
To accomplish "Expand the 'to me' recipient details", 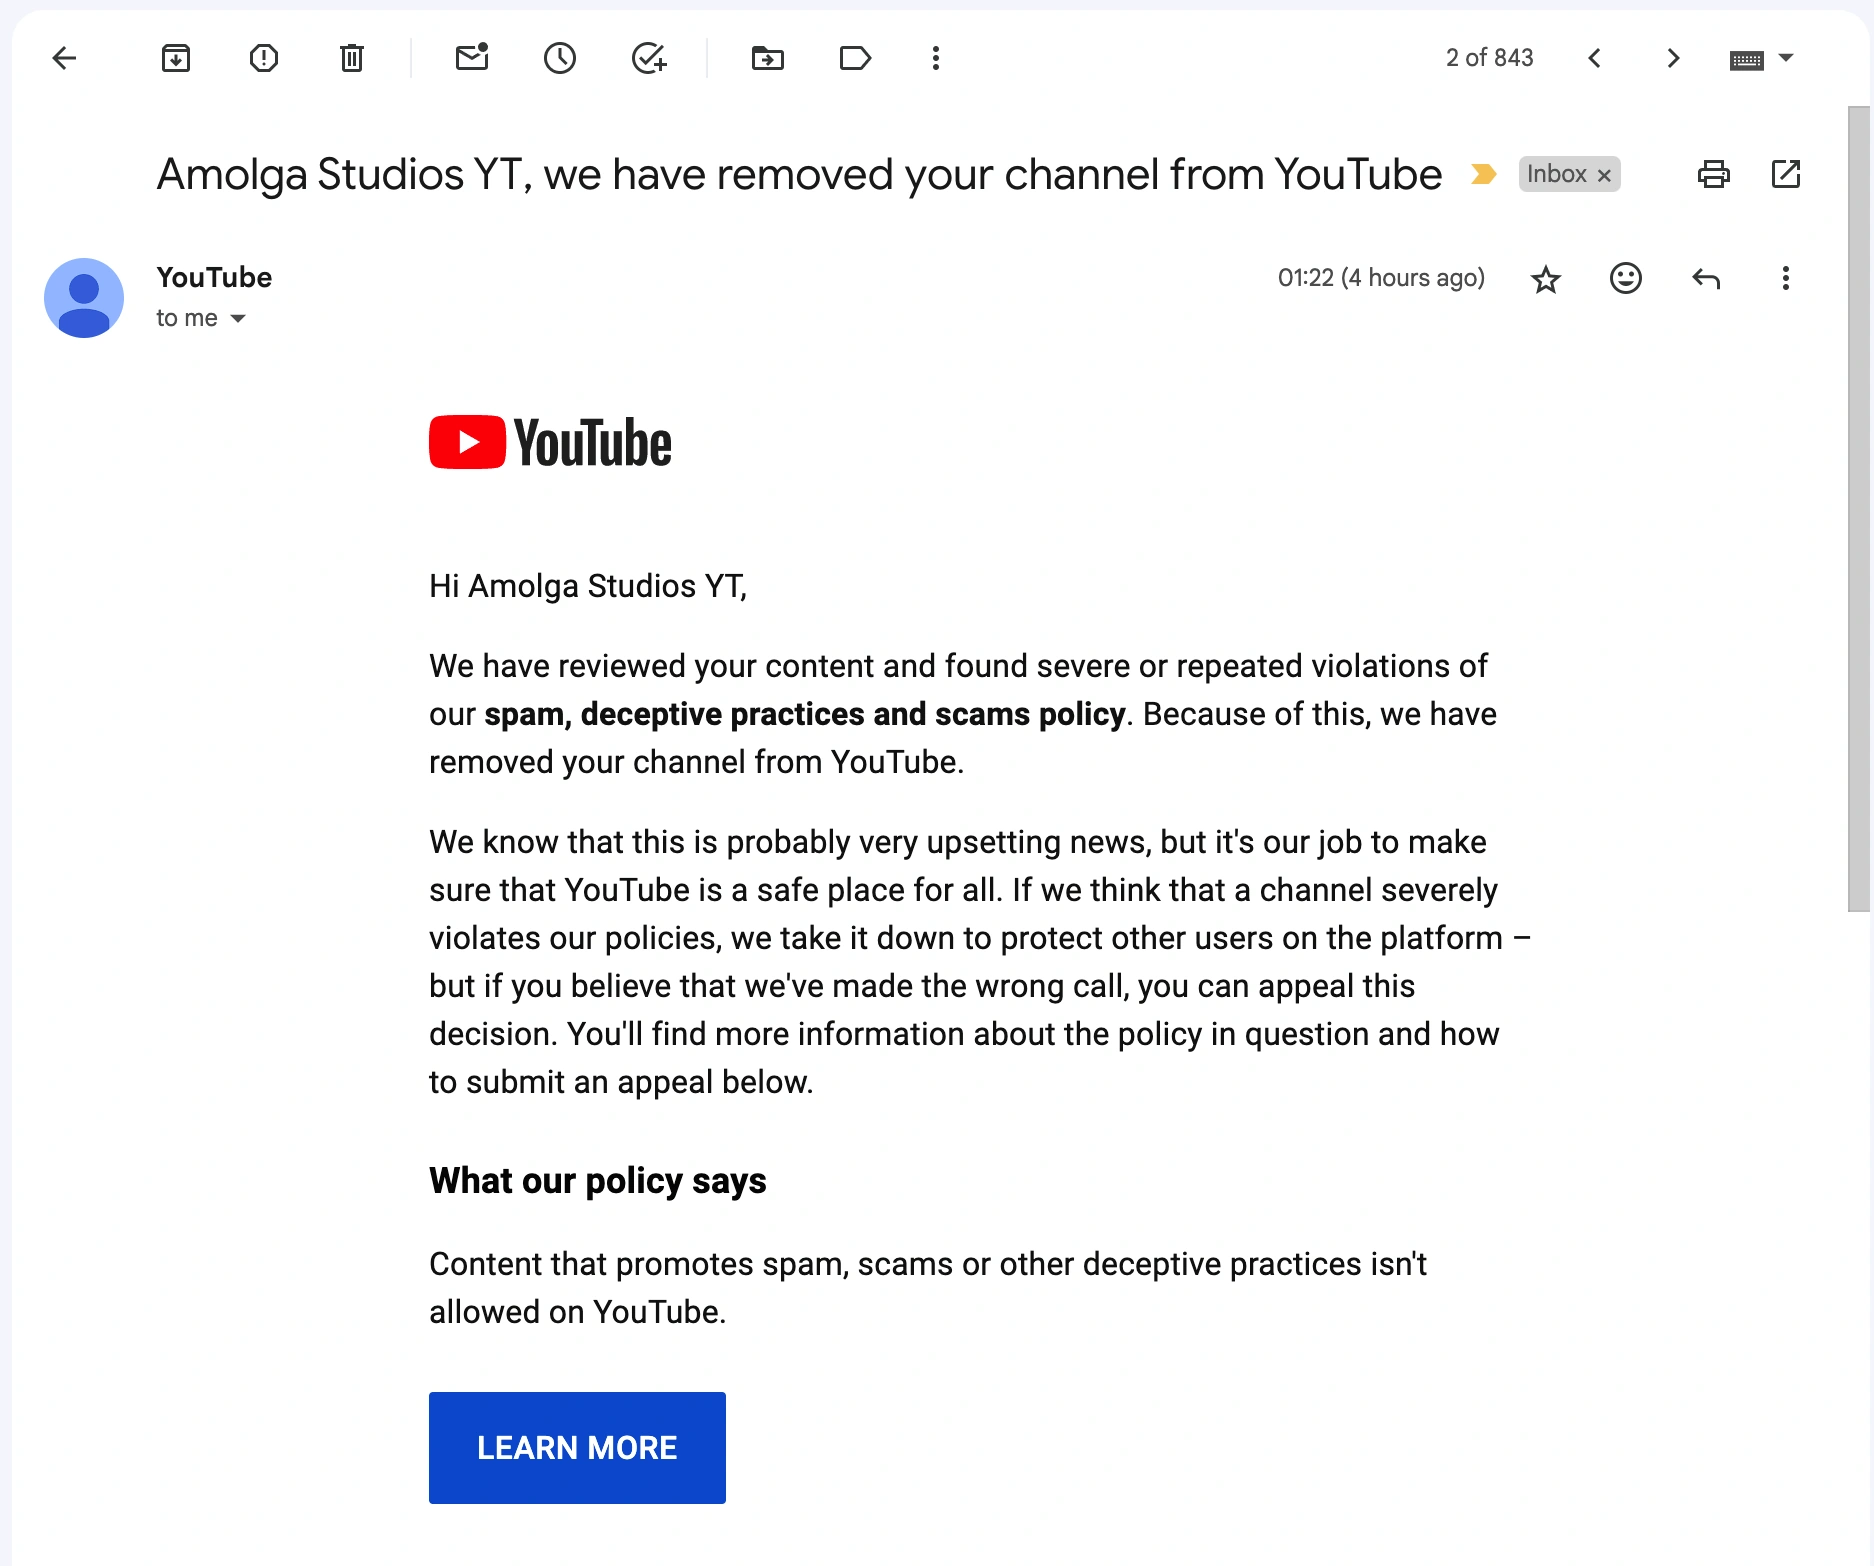I will point(238,318).
